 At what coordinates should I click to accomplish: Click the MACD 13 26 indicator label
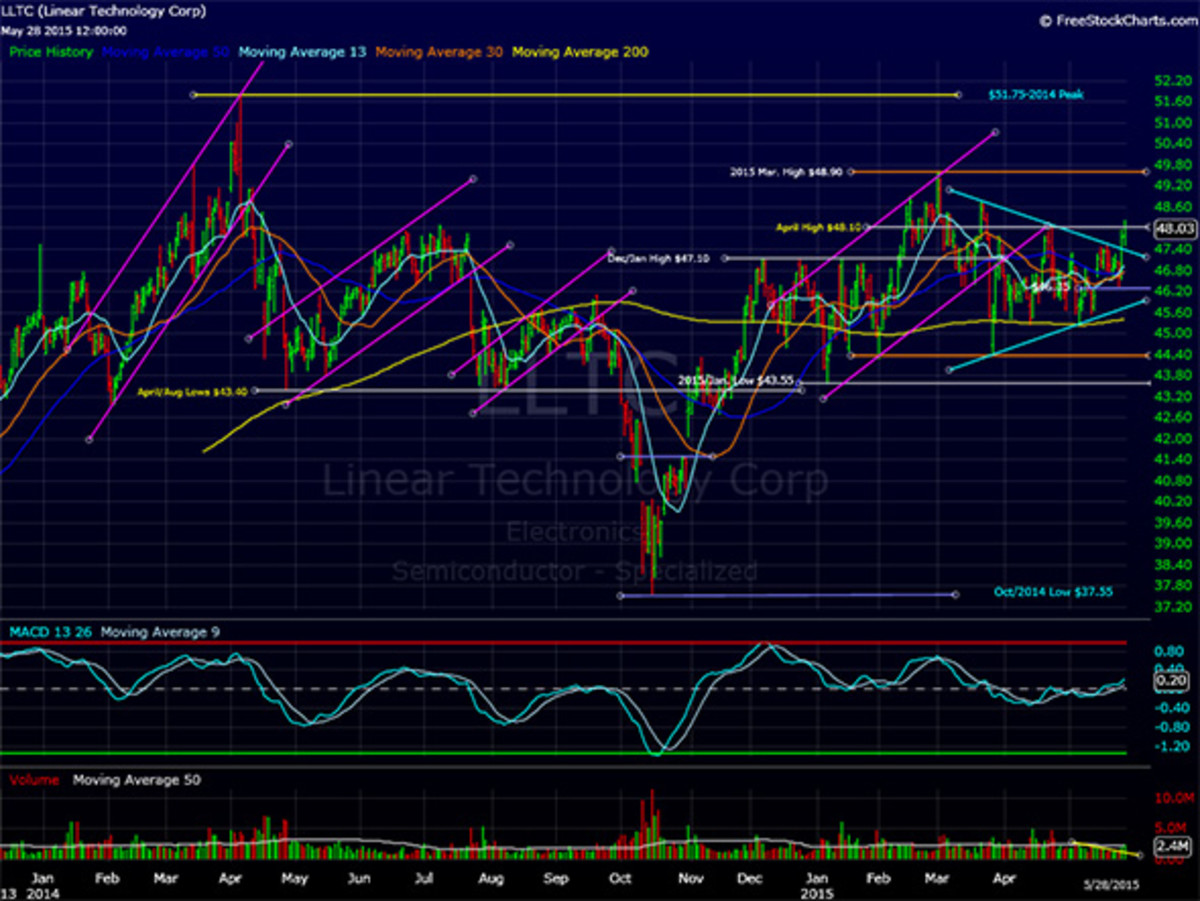51,631
